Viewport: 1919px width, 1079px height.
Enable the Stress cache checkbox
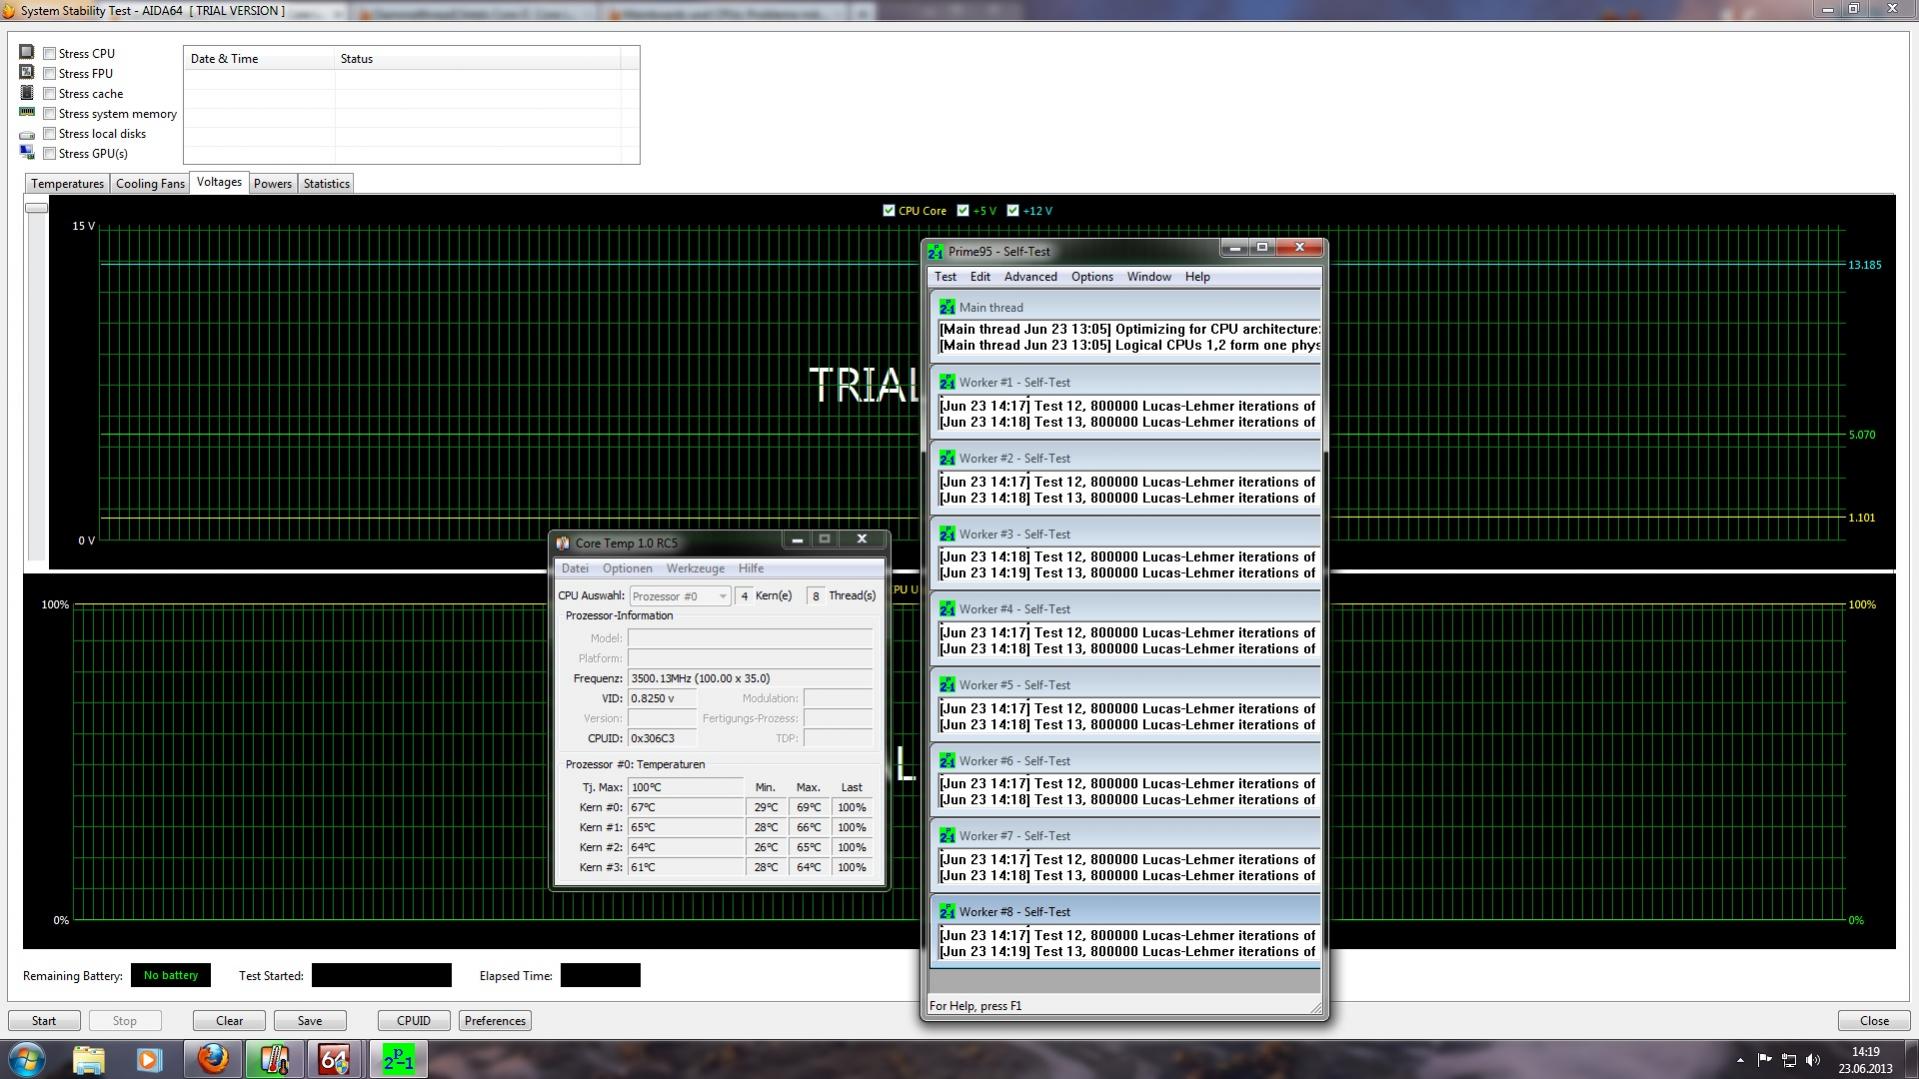coord(49,94)
